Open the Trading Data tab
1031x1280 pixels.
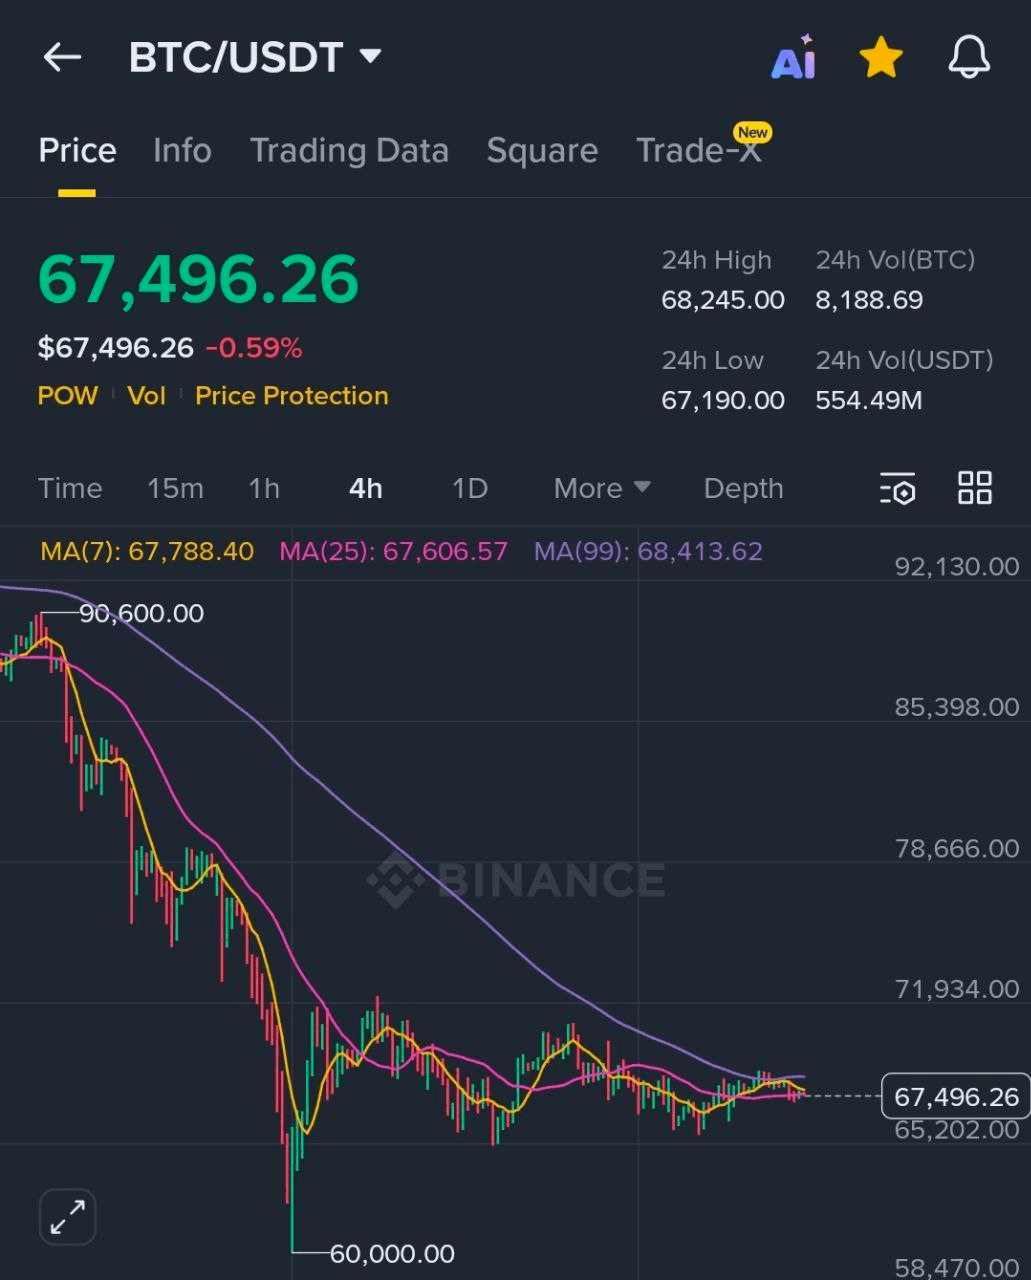tap(349, 151)
